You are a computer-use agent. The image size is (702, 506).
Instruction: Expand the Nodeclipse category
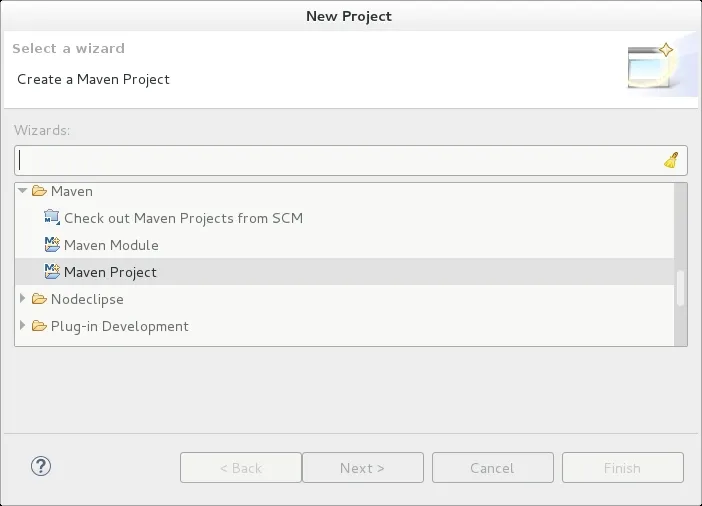[23, 298]
